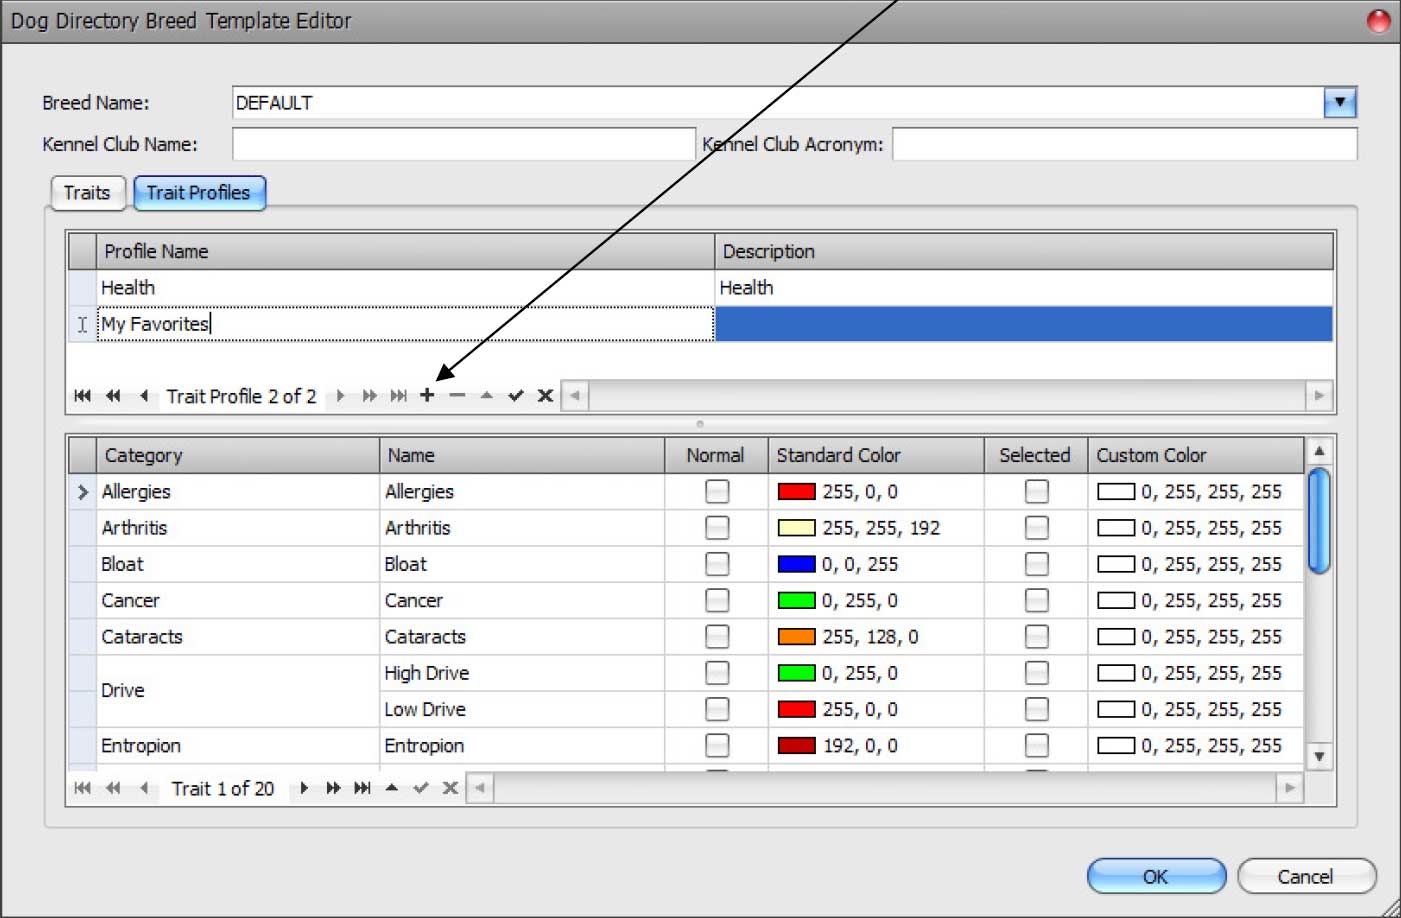Enable the Normal checkbox for Allergies
This screenshot has height=918, width=1401.
tap(715, 491)
